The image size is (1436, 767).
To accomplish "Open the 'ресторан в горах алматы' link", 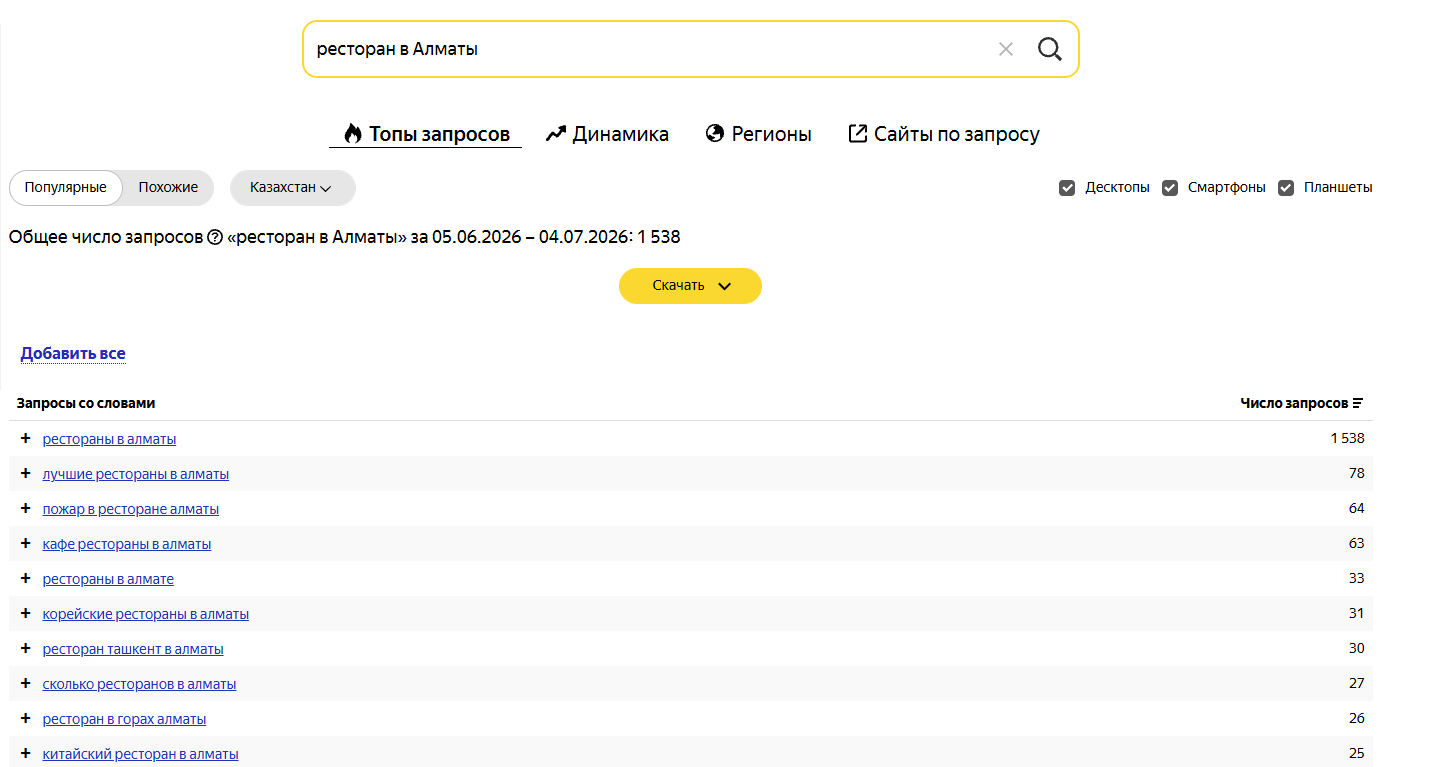I will [124, 719].
